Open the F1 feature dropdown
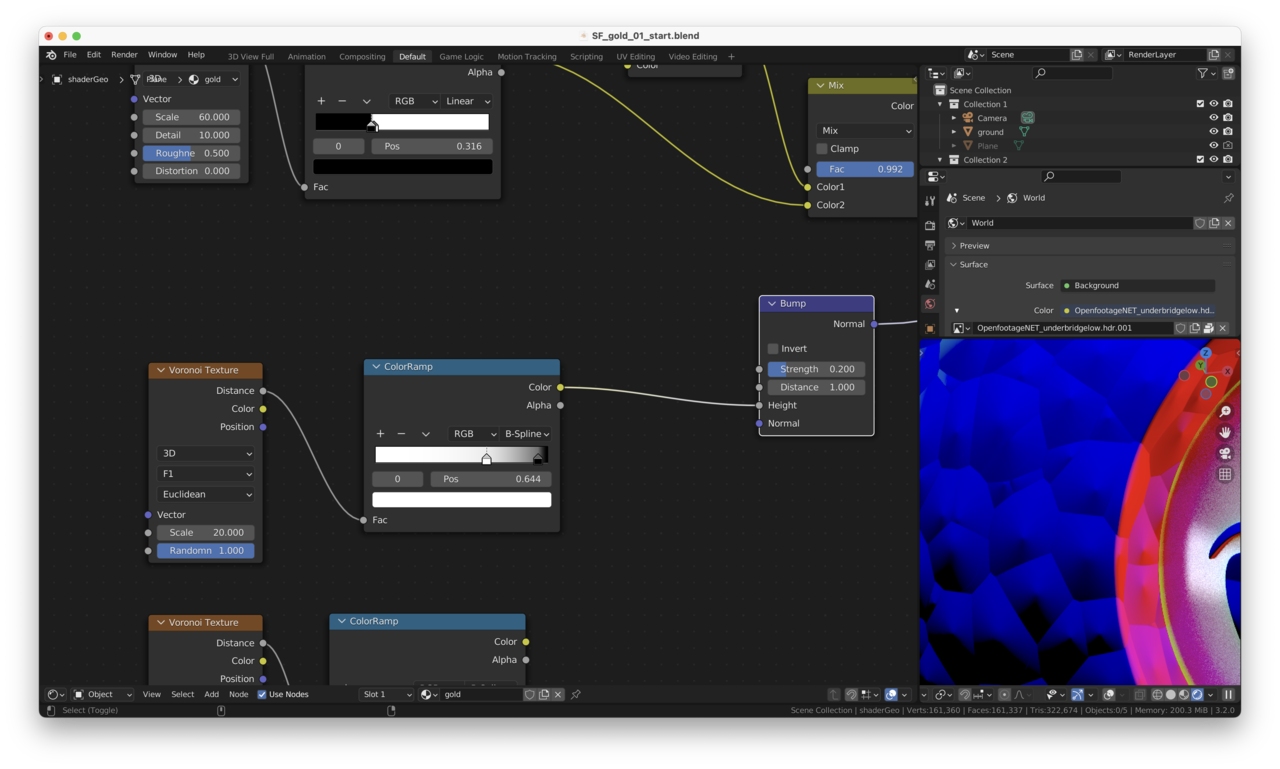Viewport: 1280px width, 769px height. coord(206,474)
